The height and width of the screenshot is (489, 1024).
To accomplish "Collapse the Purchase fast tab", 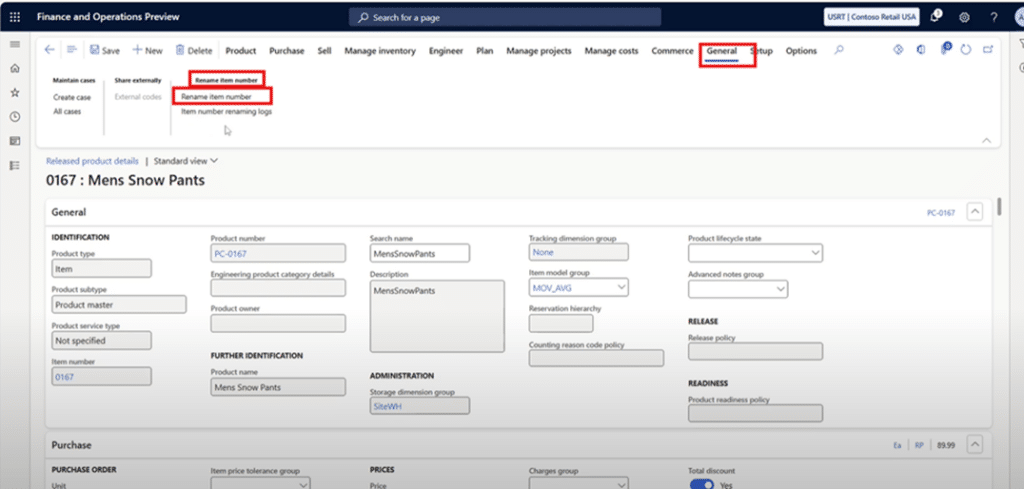I will click(975, 445).
